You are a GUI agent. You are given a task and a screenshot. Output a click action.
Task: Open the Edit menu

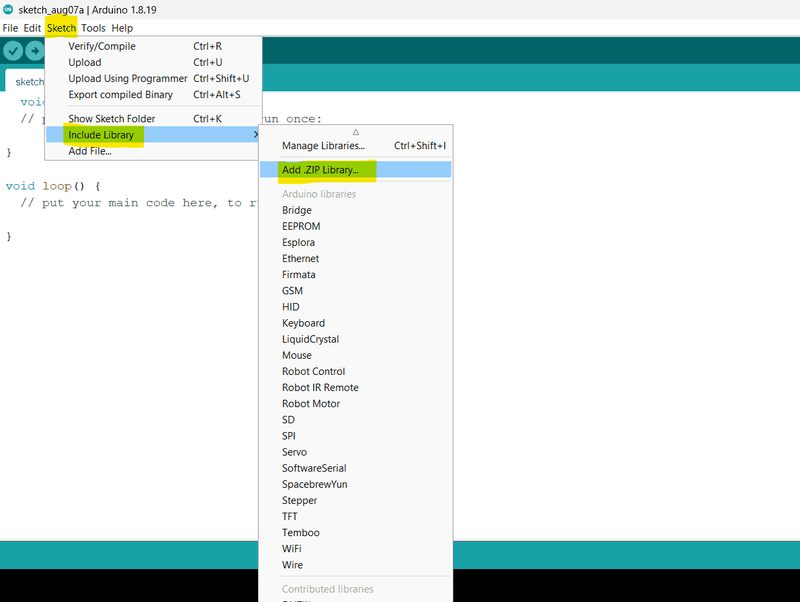tap(32, 28)
